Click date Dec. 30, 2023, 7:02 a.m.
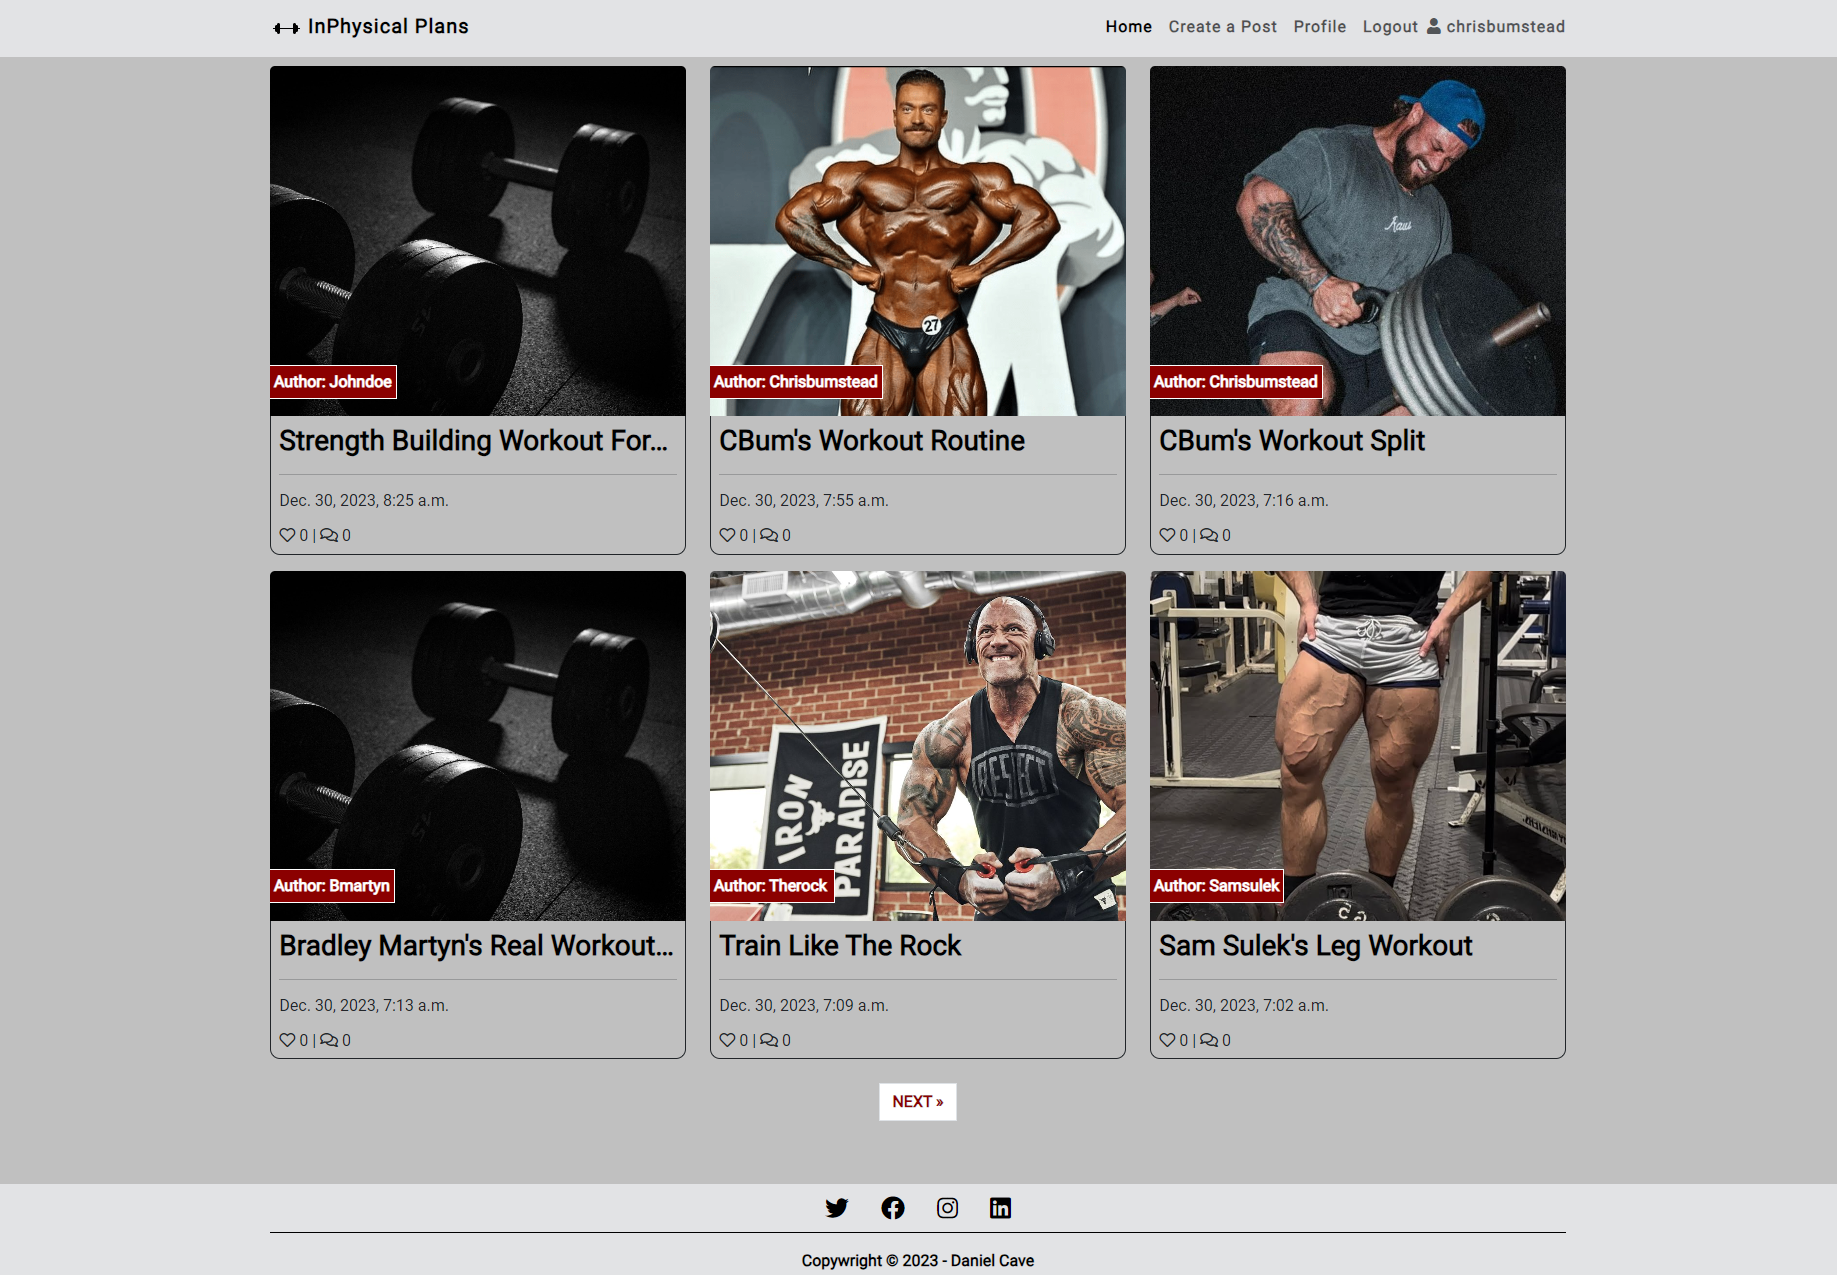The height and width of the screenshot is (1275, 1837). [x=1244, y=1005]
